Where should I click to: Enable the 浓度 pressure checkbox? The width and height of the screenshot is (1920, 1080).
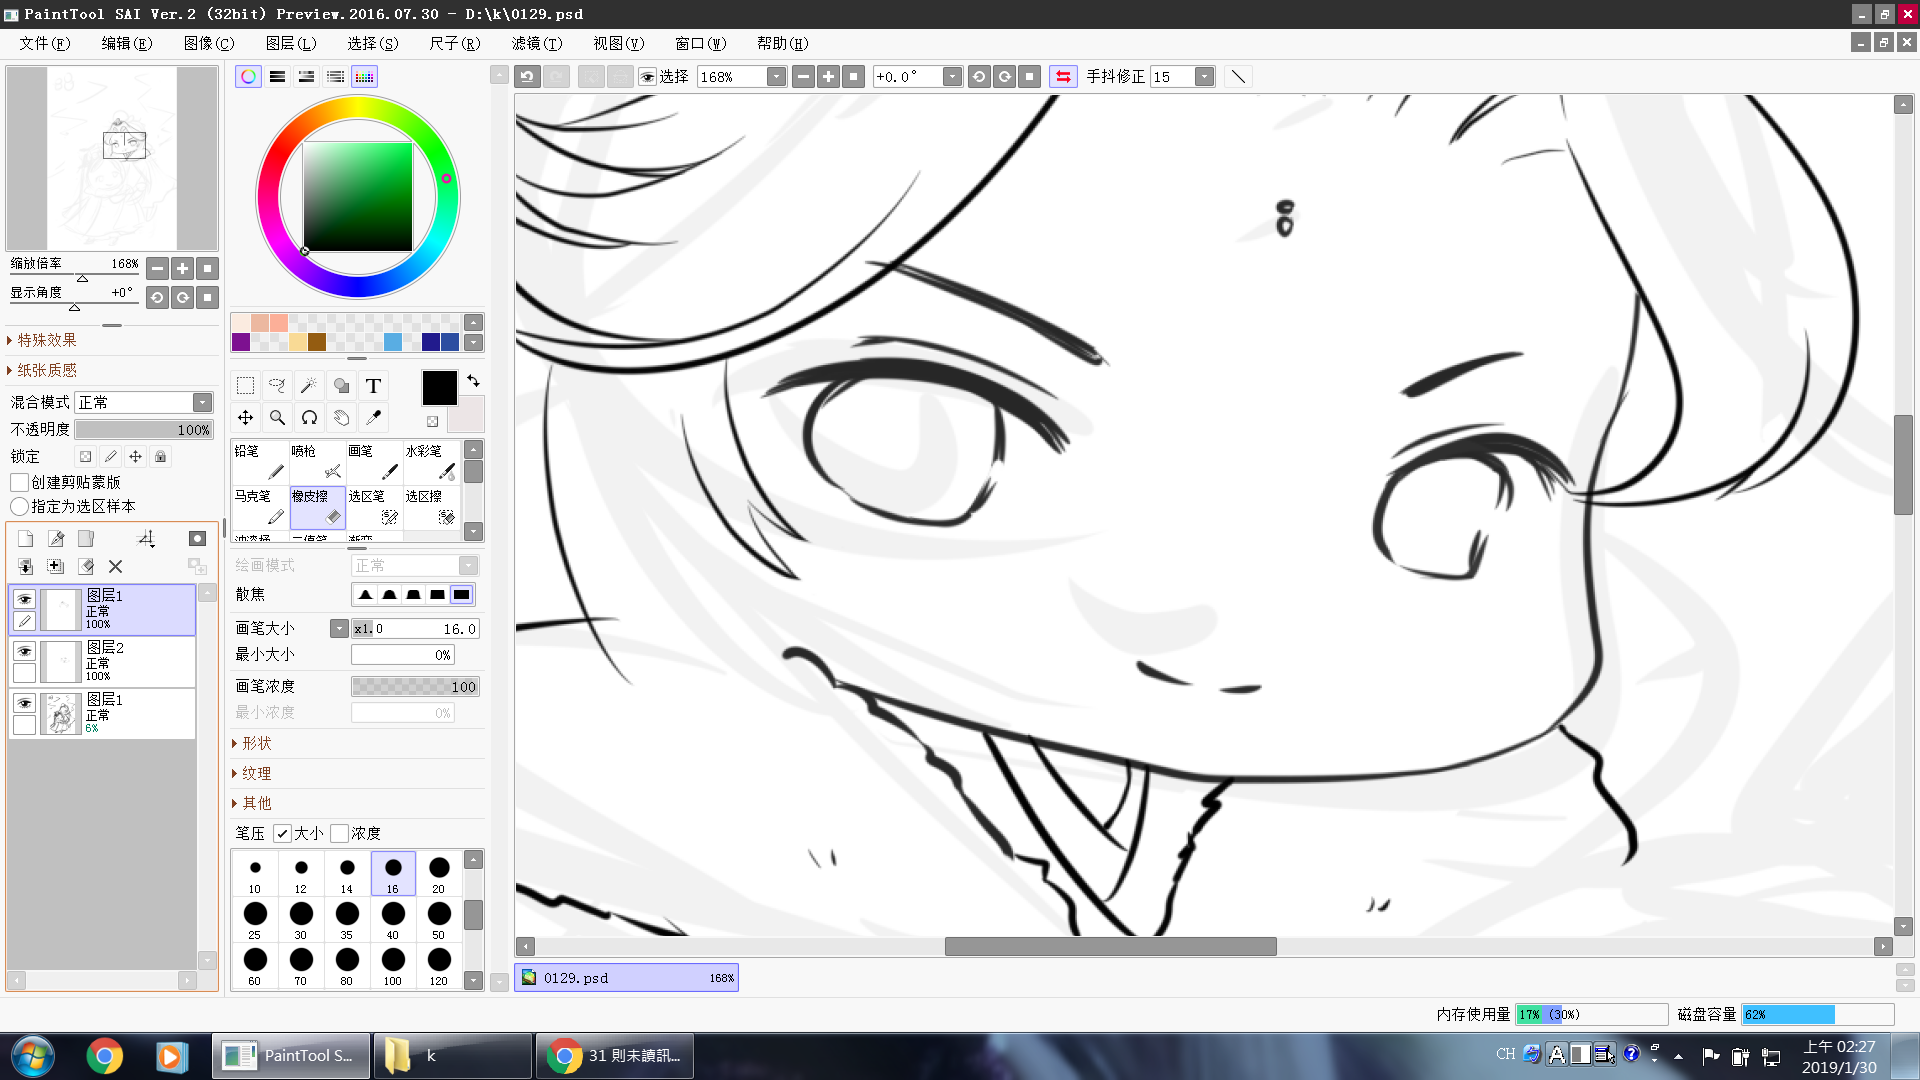point(339,834)
